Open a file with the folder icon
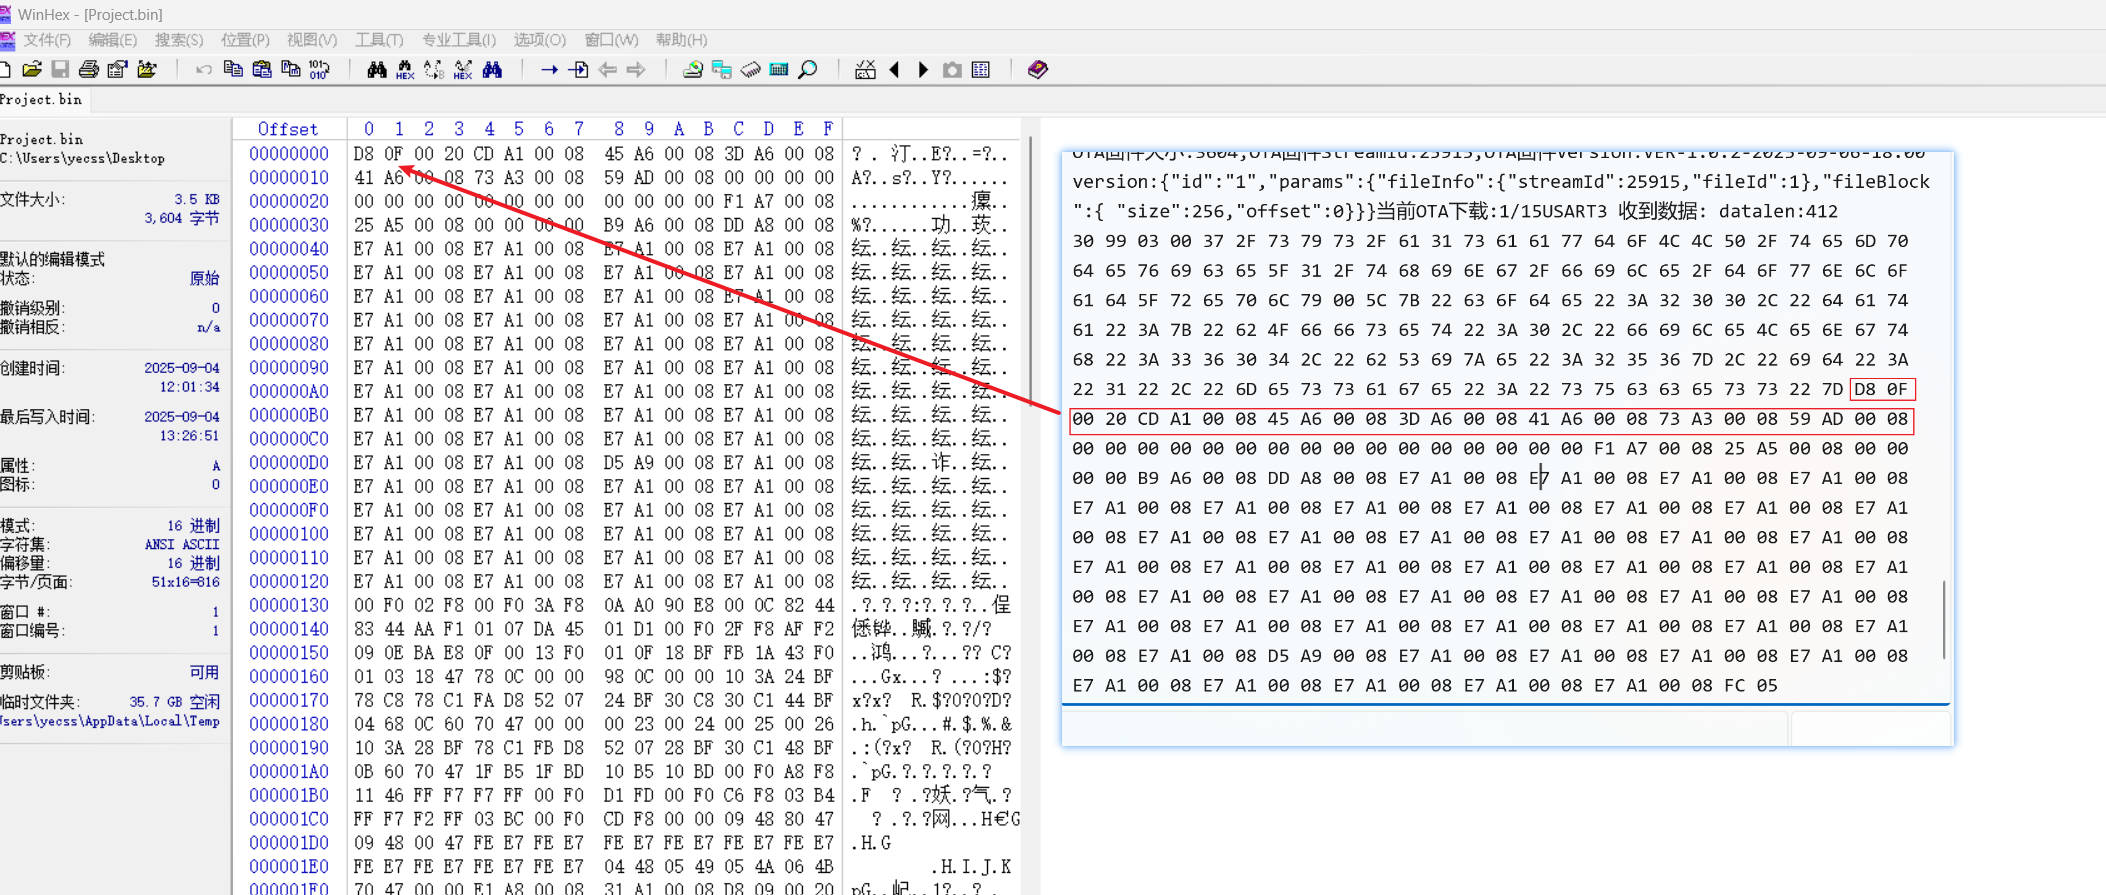This screenshot has height=895, width=2106. (32, 69)
